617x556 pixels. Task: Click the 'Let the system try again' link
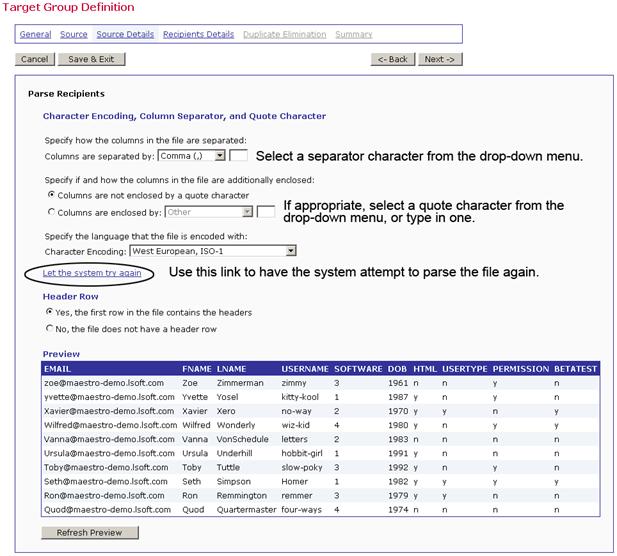click(x=92, y=273)
